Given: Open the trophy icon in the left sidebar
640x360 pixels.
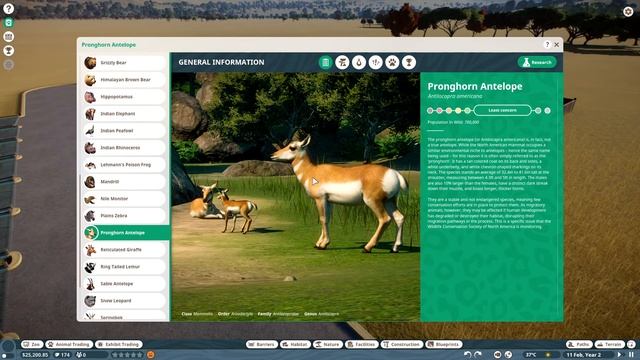Looking at the screenshot, I should tap(8, 51).
